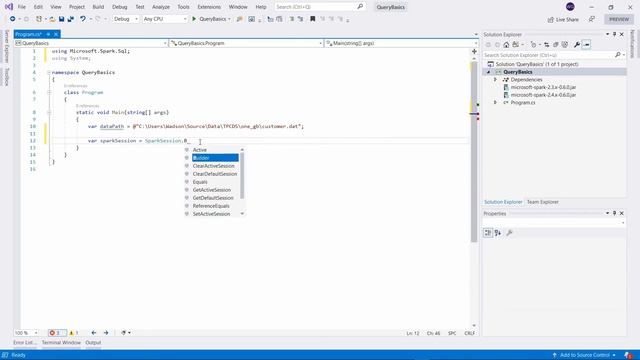Select ClearActiveSession in completion list
640x360 pixels.
pyautogui.click(x=213, y=166)
